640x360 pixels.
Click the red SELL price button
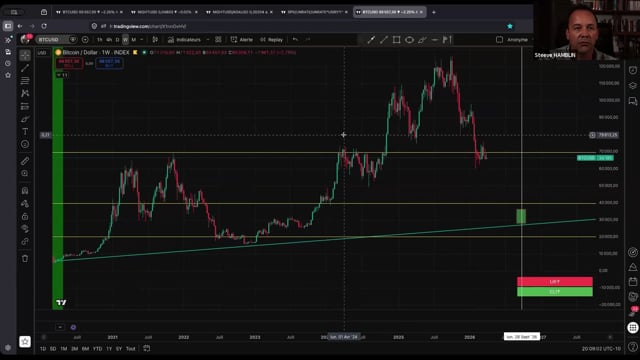tap(69, 63)
